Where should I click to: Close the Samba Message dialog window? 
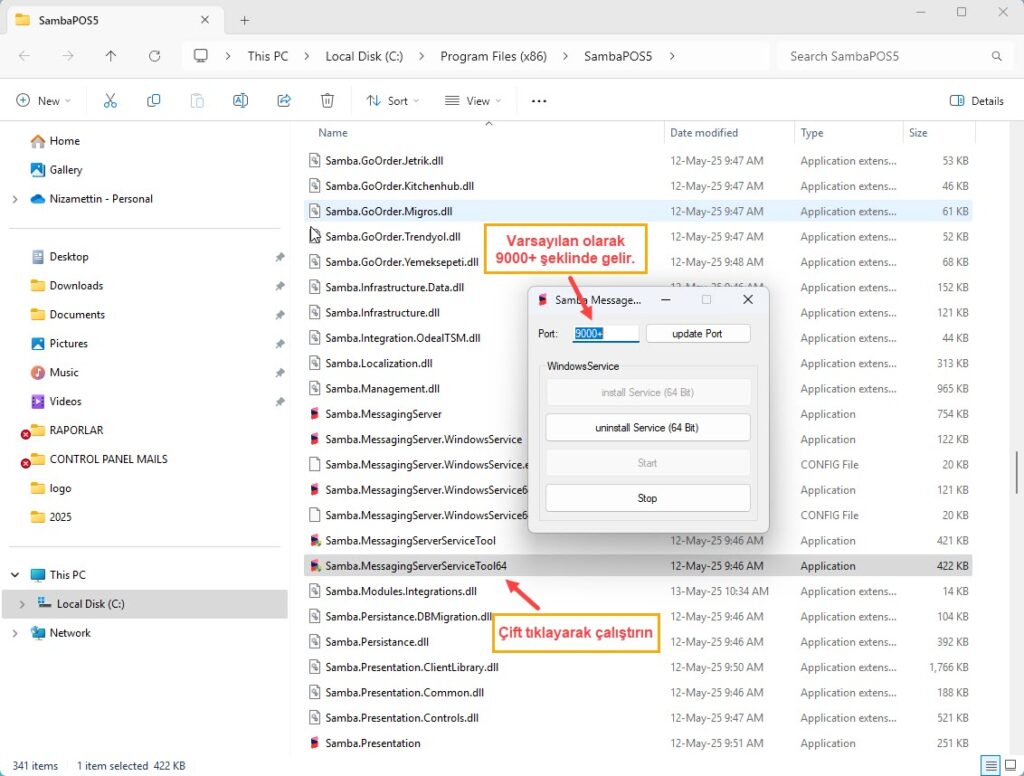pyautogui.click(x=748, y=300)
